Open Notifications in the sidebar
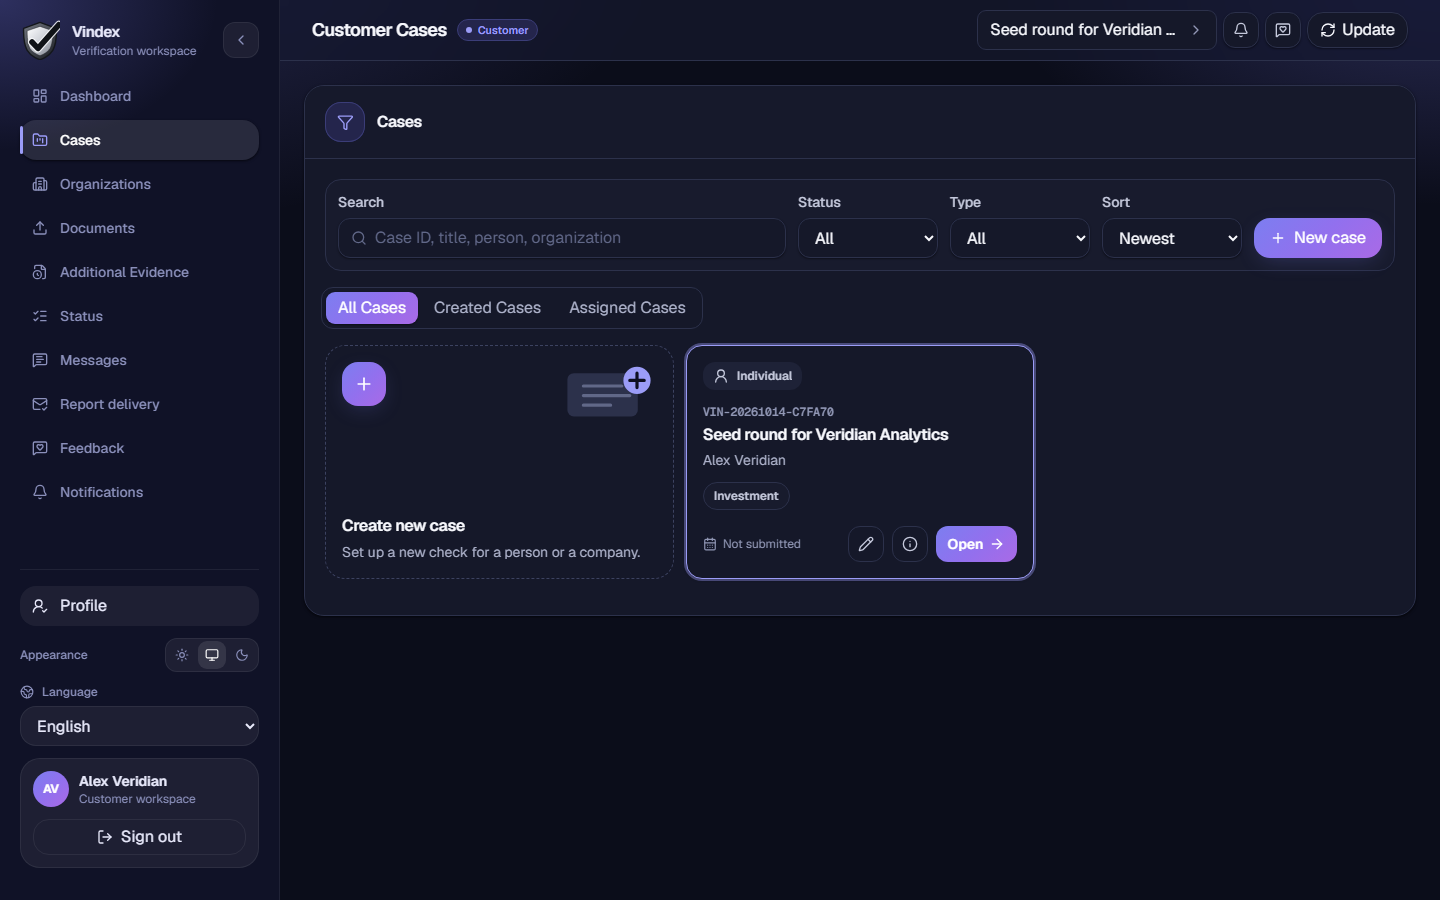Viewport: 1440px width, 900px height. point(139,492)
